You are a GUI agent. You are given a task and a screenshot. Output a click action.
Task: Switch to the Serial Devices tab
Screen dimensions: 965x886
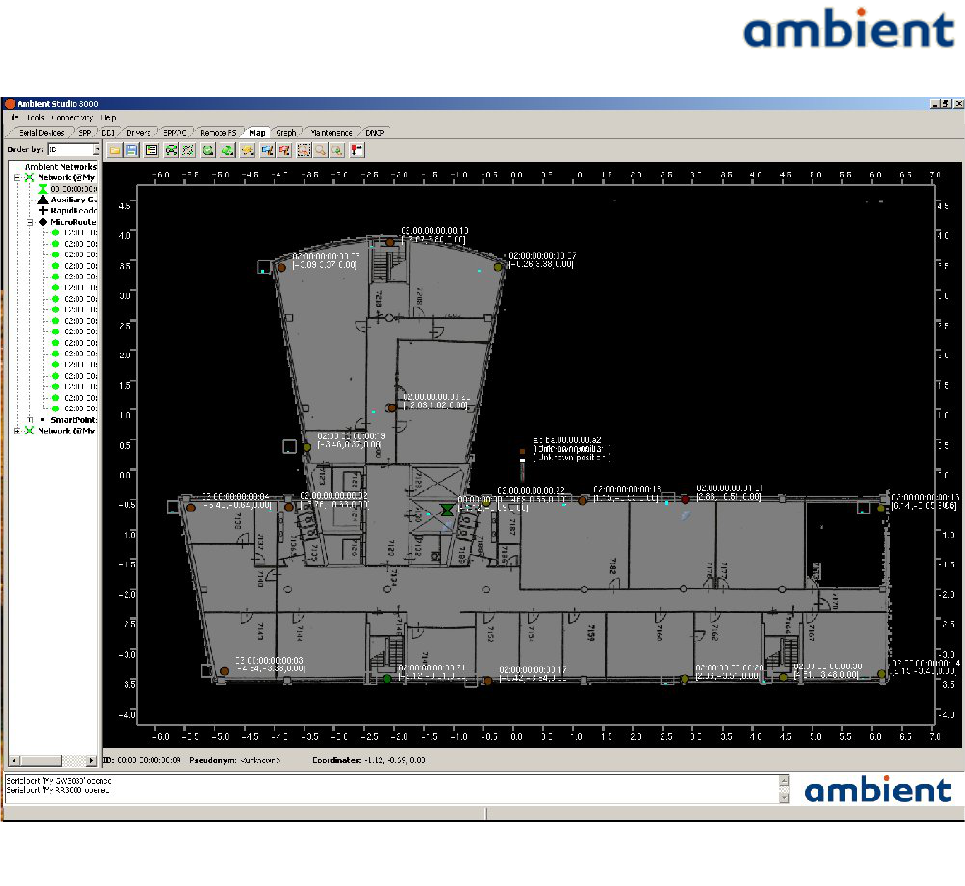[x=41, y=133]
